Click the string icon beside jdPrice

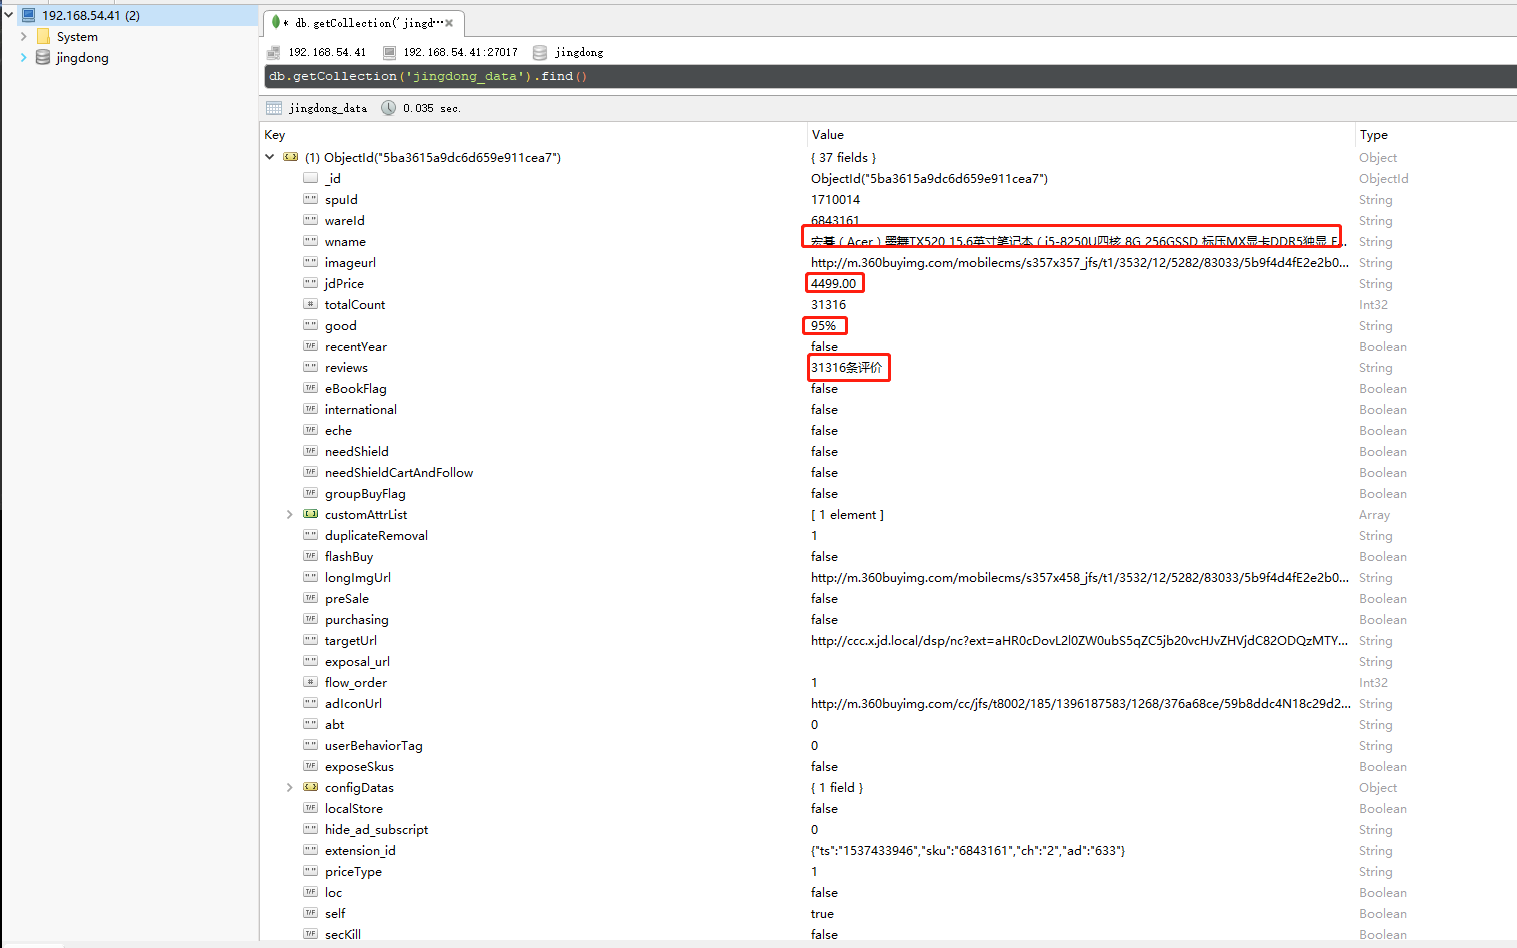pyautogui.click(x=311, y=283)
